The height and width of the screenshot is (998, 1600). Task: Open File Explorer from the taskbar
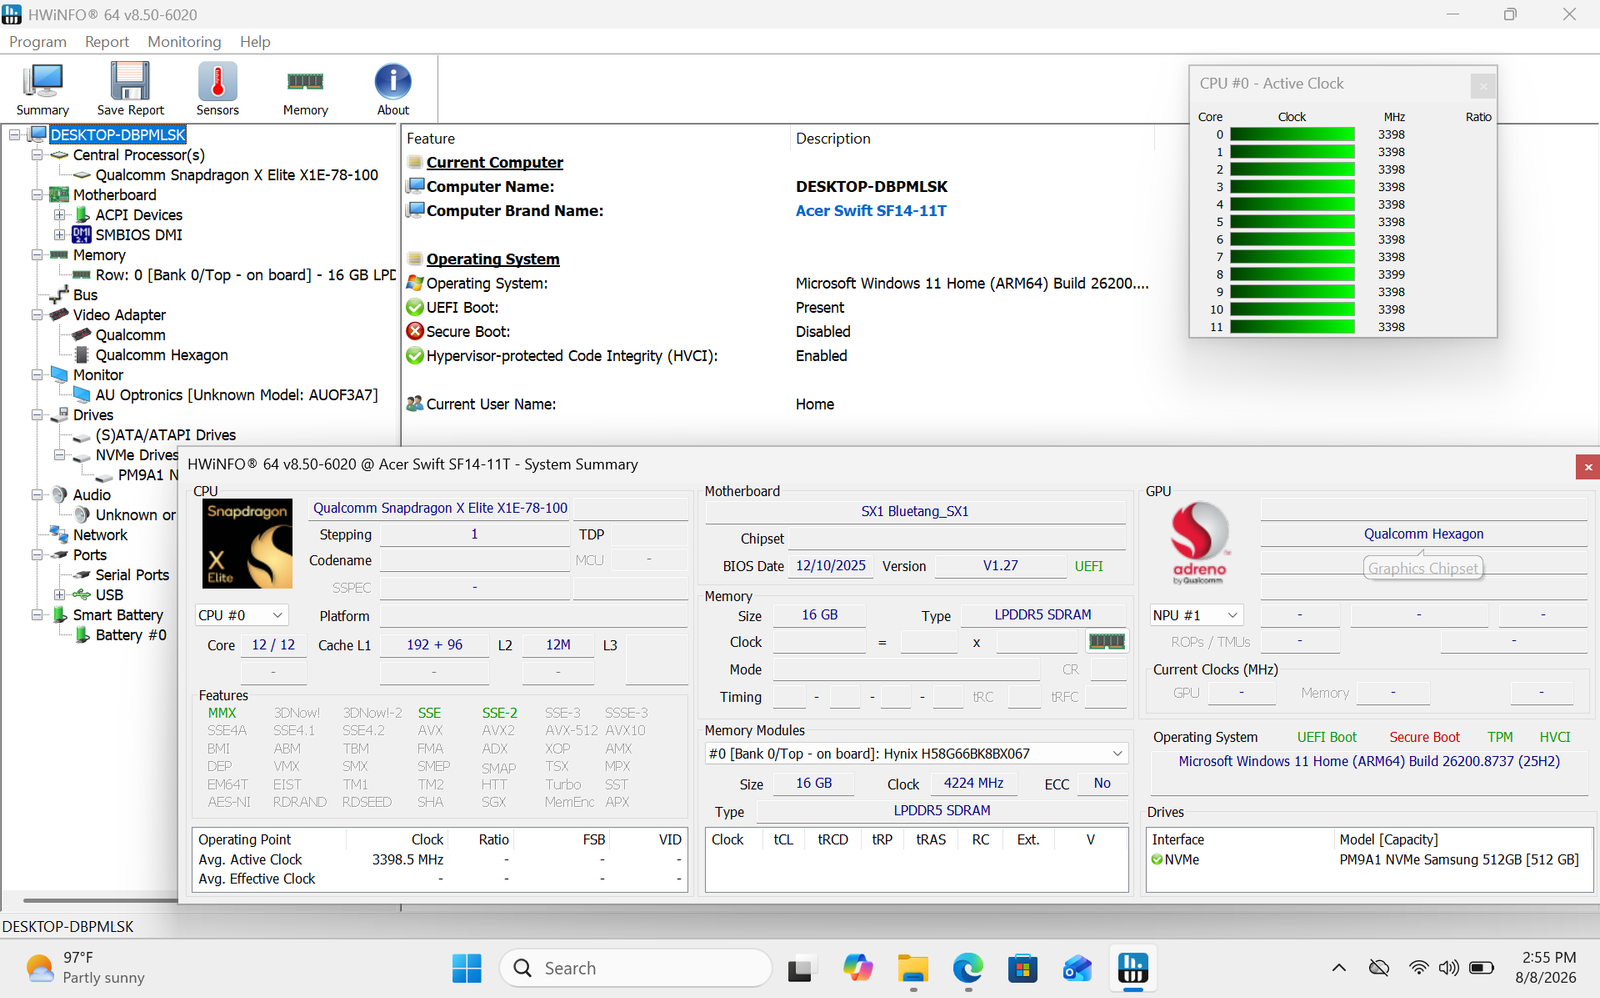[913, 968]
